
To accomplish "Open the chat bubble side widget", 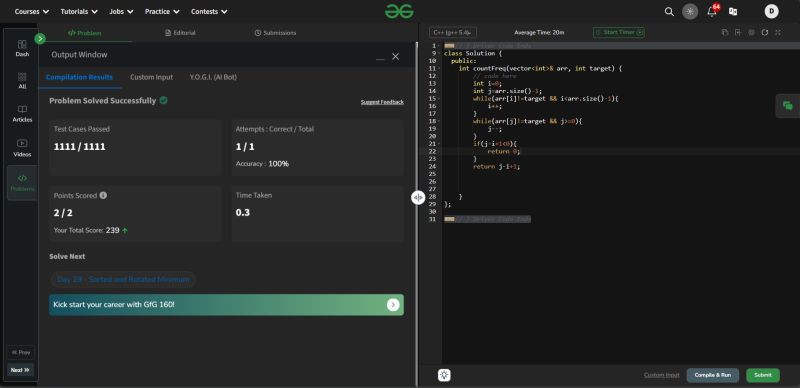I will pos(788,106).
